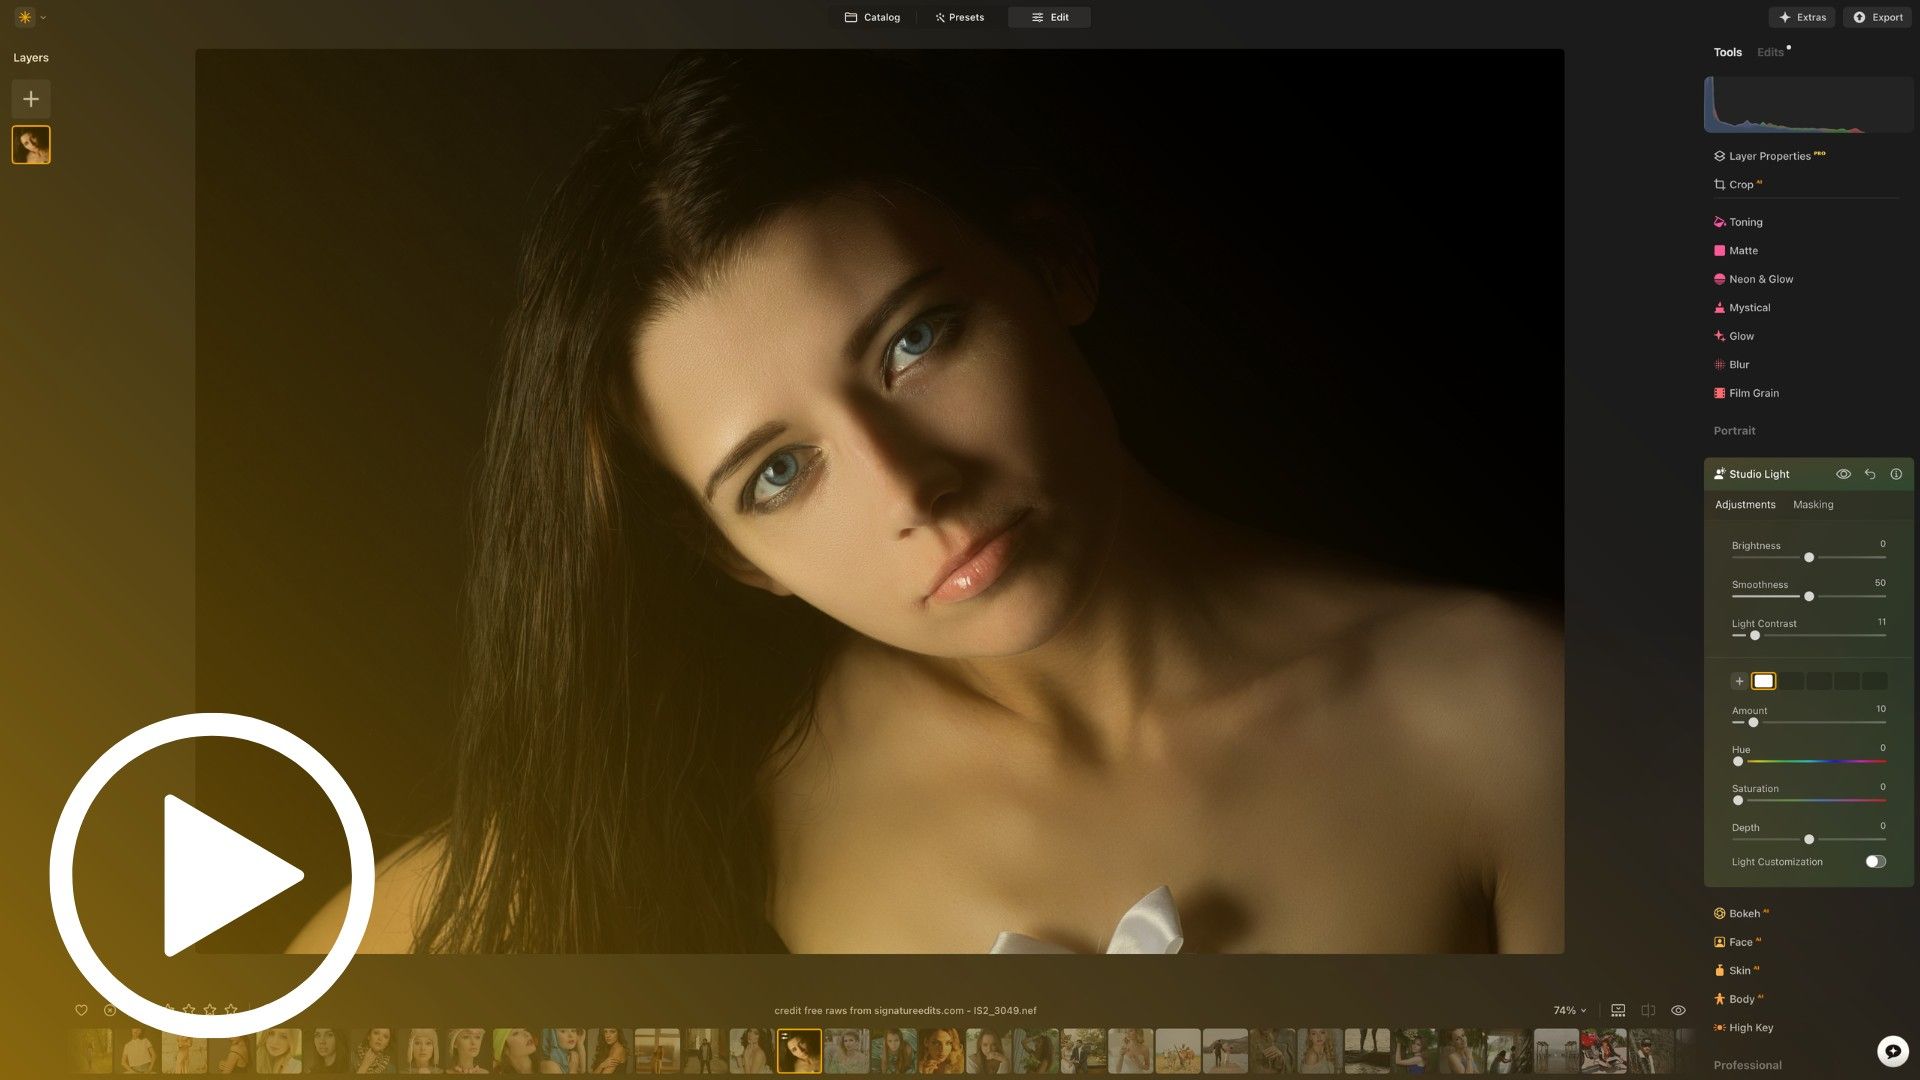Screen dimensions: 1920x1080
Task: Open the Crop tool
Action: pos(1740,185)
